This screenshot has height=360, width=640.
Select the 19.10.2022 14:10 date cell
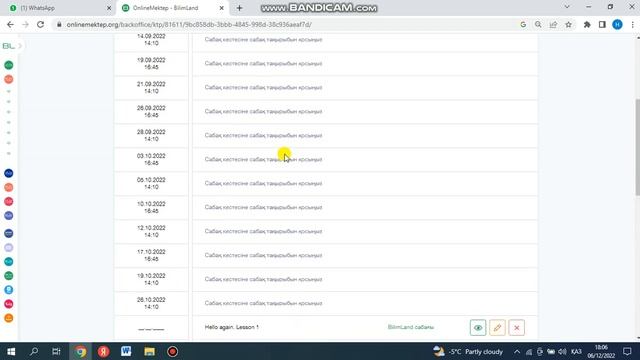pos(151,279)
